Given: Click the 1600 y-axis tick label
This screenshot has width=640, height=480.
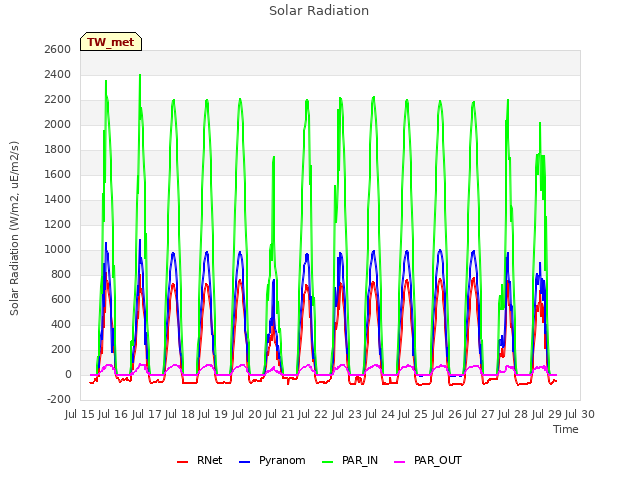Looking at the screenshot, I should point(58,175).
